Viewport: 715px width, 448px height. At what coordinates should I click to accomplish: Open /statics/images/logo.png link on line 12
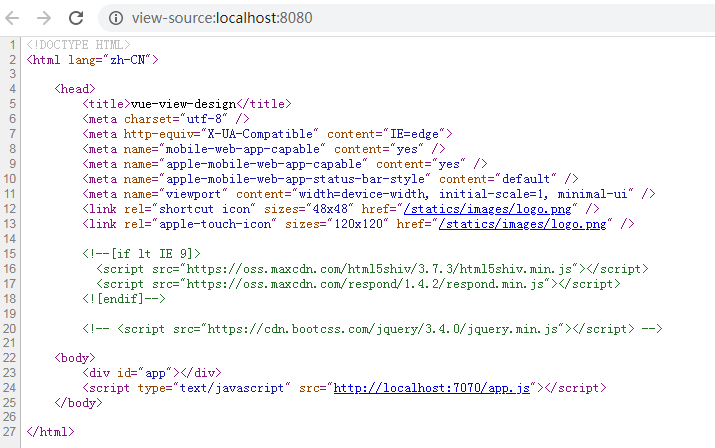(x=487, y=209)
